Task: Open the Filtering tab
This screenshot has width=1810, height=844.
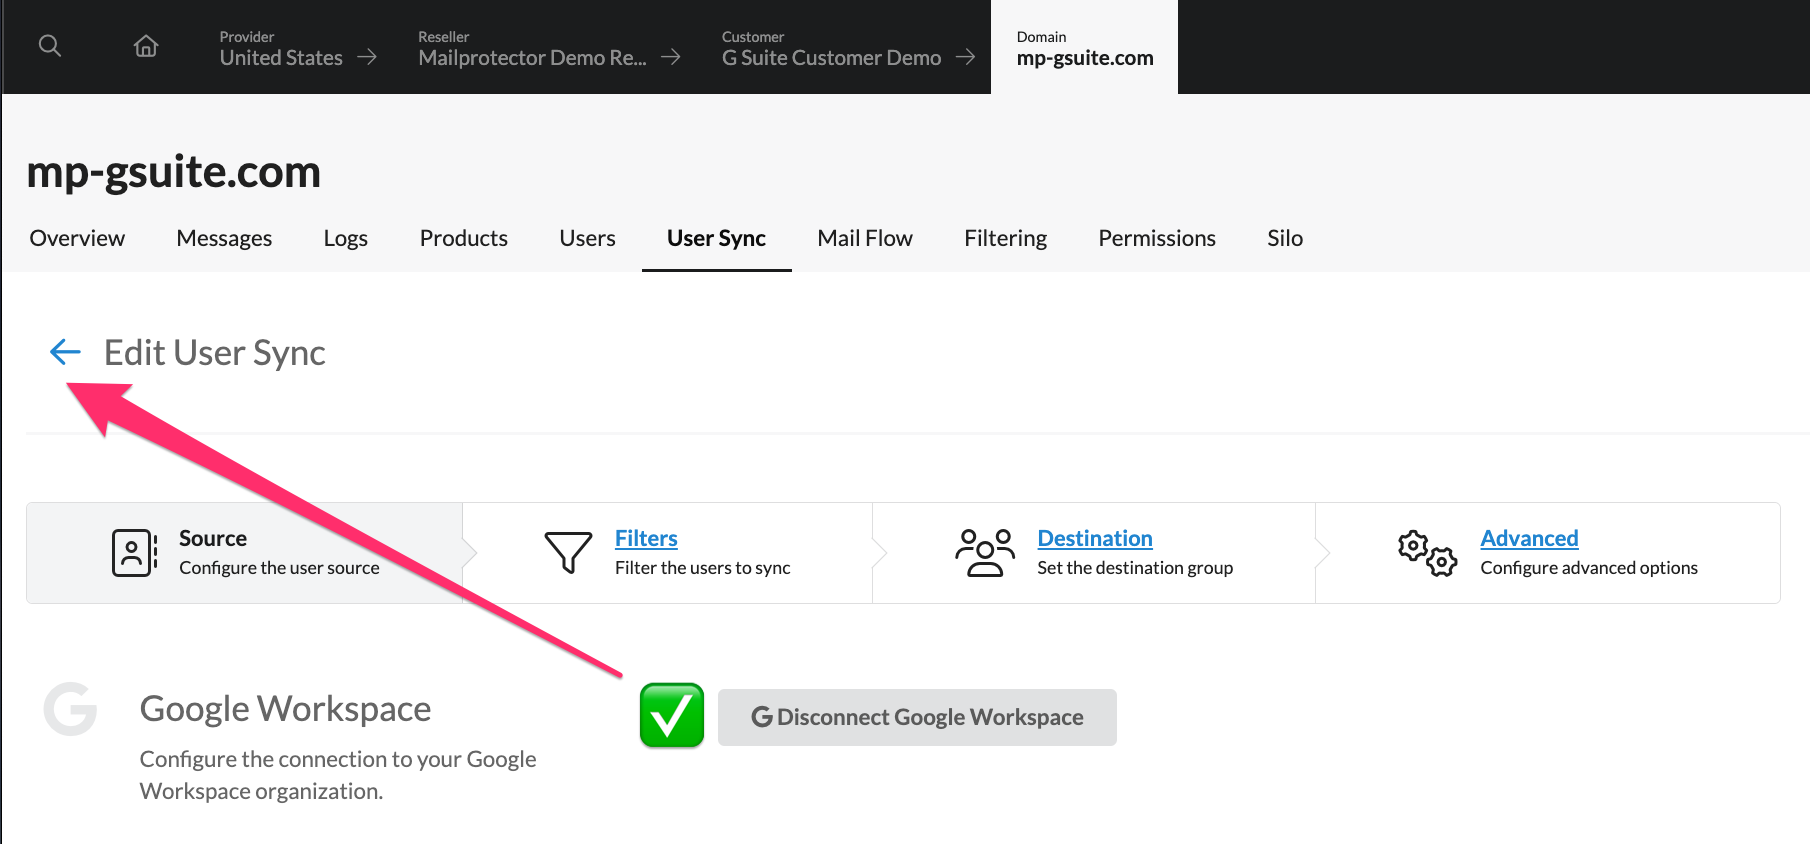Action: tap(1005, 238)
